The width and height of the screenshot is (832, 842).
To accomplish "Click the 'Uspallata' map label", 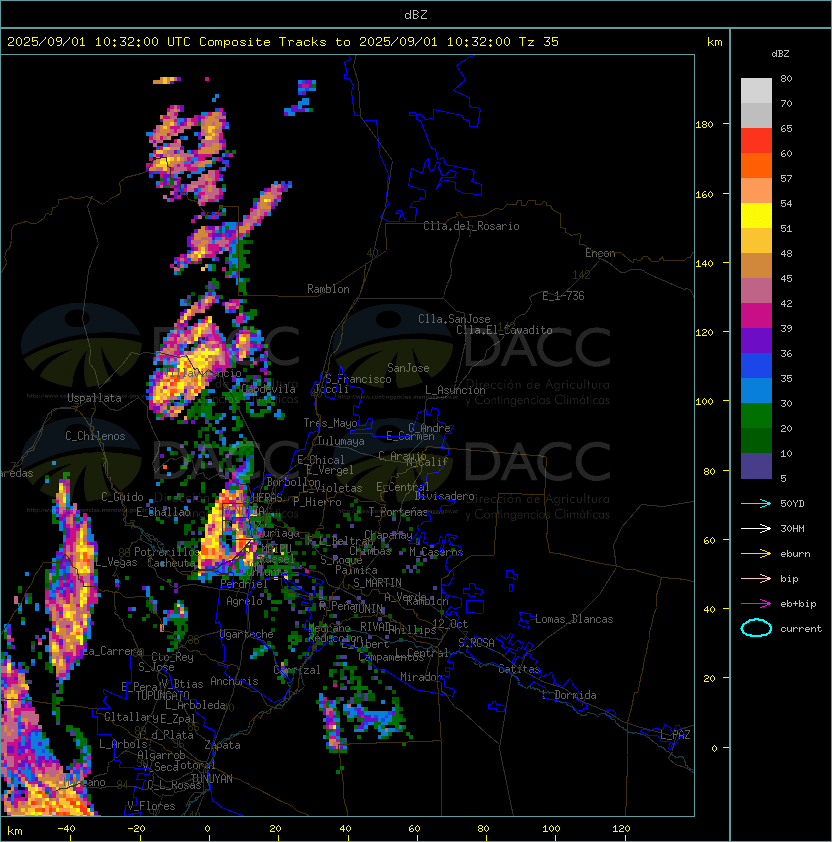I will [94, 398].
